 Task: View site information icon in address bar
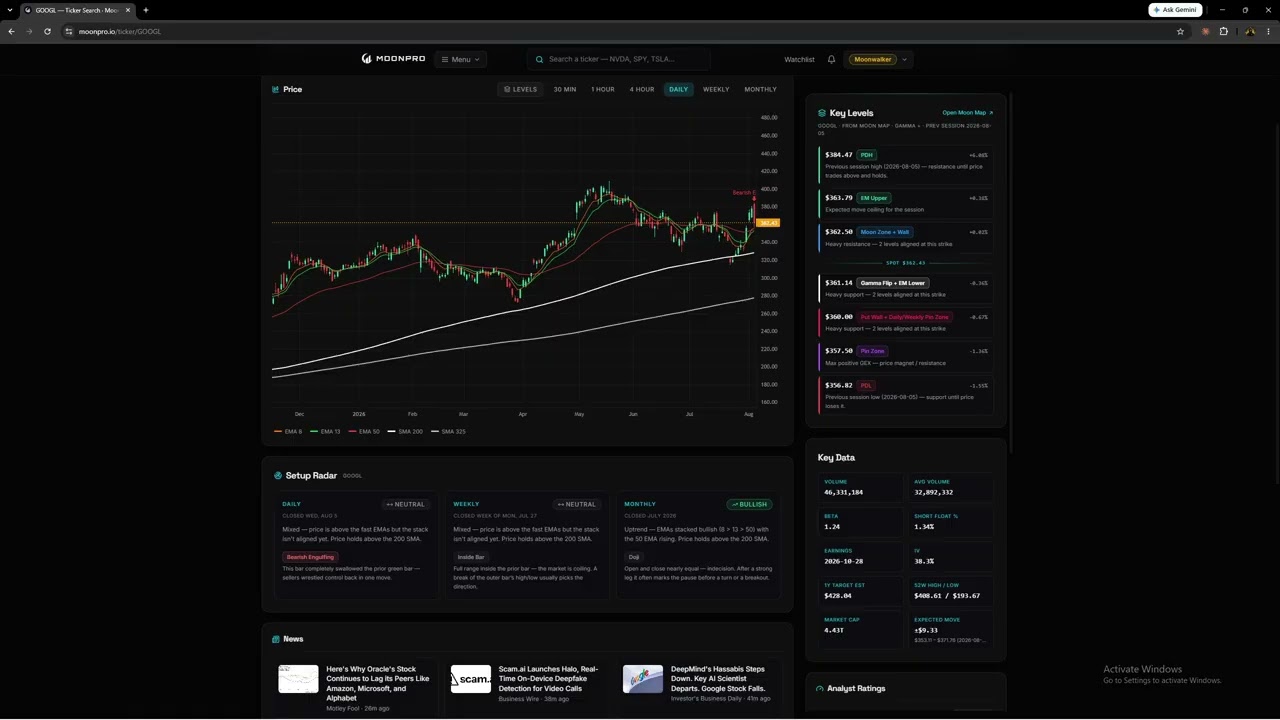(x=69, y=31)
